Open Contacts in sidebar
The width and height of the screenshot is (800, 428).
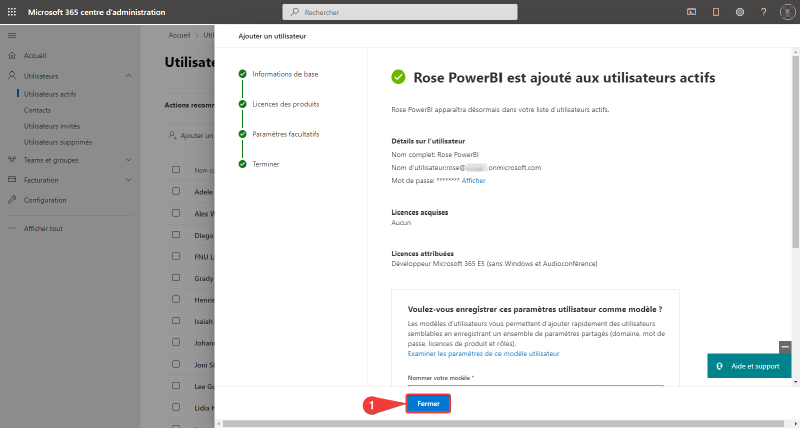[37, 110]
